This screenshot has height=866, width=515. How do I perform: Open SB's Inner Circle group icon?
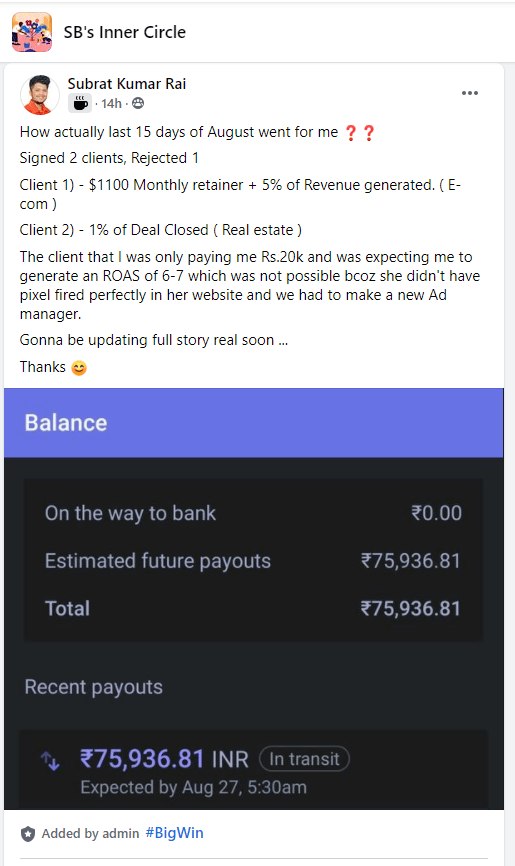point(32,32)
